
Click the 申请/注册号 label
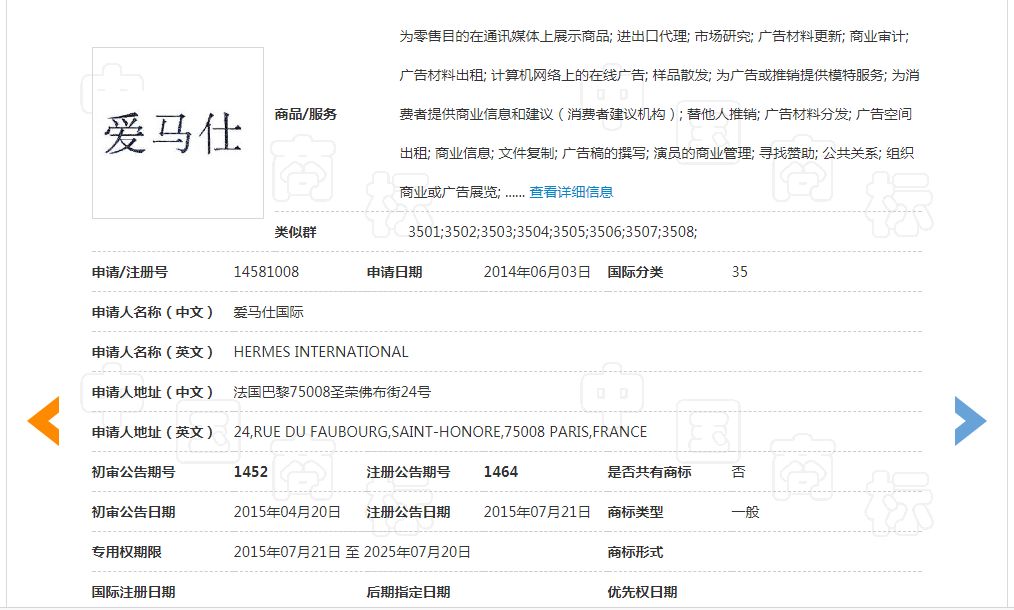pyautogui.click(x=129, y=272)
